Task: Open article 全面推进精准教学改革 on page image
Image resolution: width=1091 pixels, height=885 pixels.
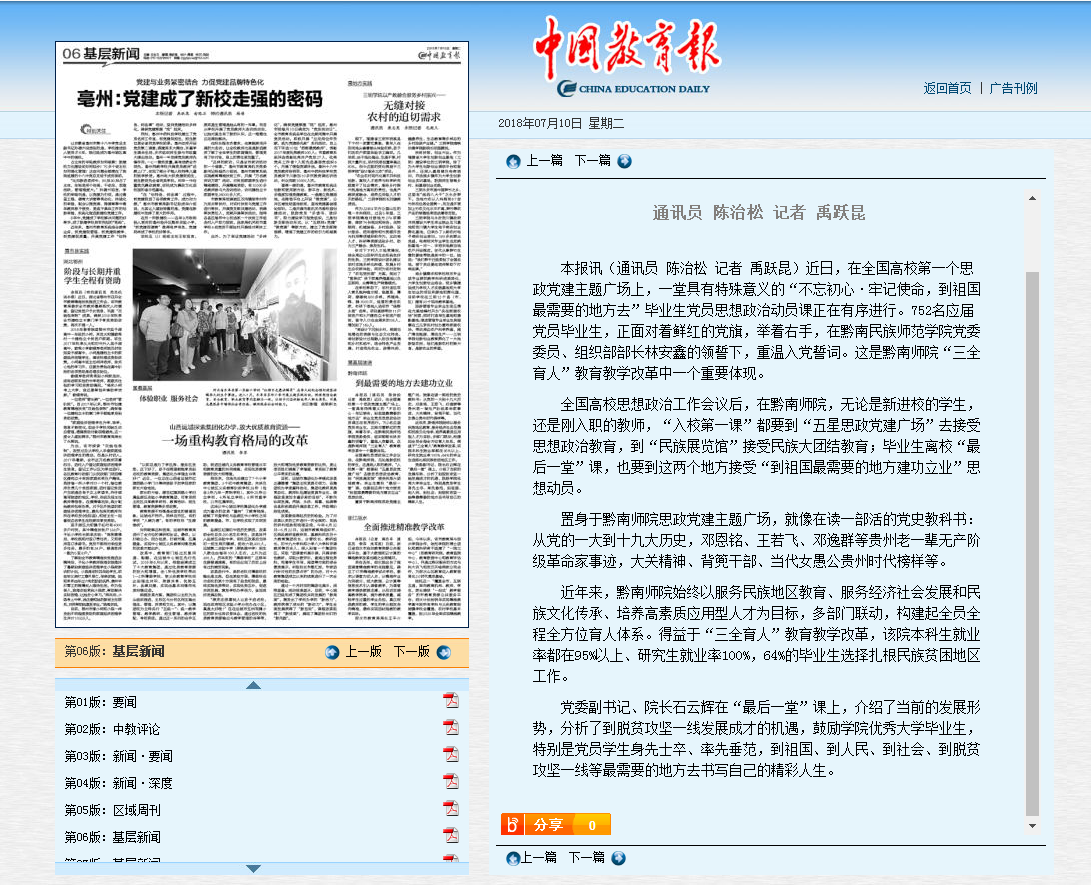Action: click(404, 527)
